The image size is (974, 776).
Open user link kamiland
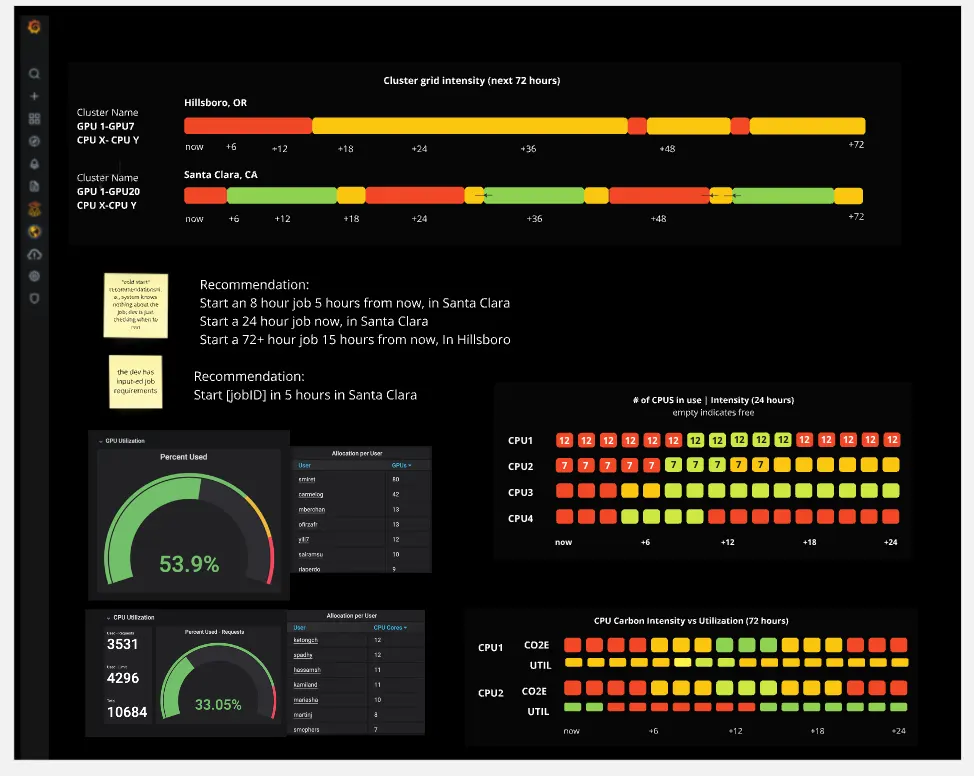point(305,685)
